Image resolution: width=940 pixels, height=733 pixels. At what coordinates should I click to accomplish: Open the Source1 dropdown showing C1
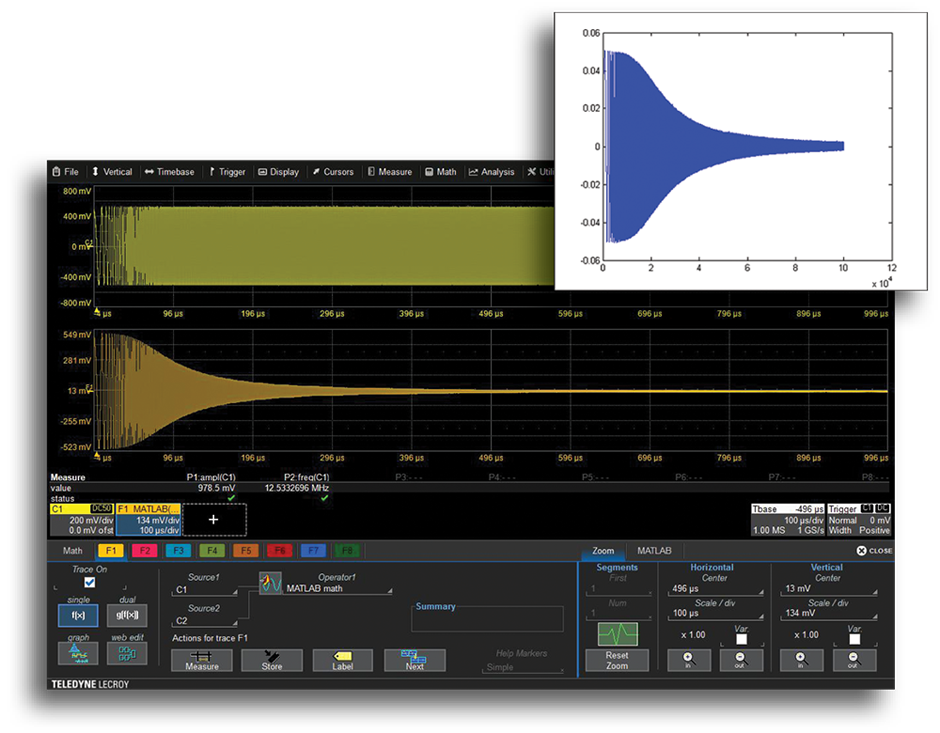pyautogui.click(x=207, y=590)
